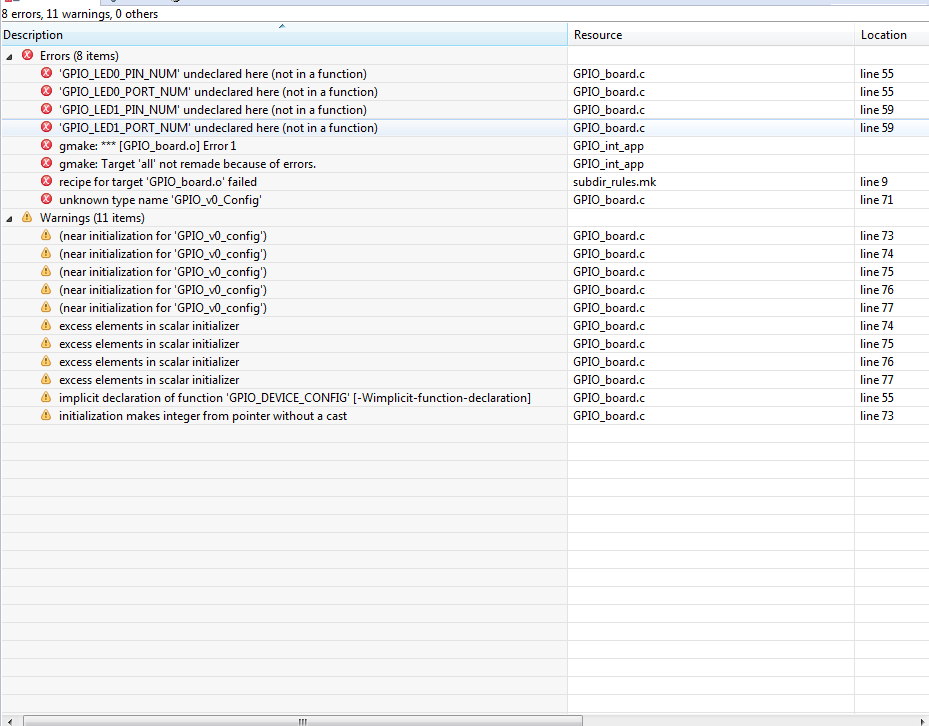Screen dimensions: 929x726
Task: Click the warning icon for 'excess elements in scalar initializer'
Action: [46, 325]
